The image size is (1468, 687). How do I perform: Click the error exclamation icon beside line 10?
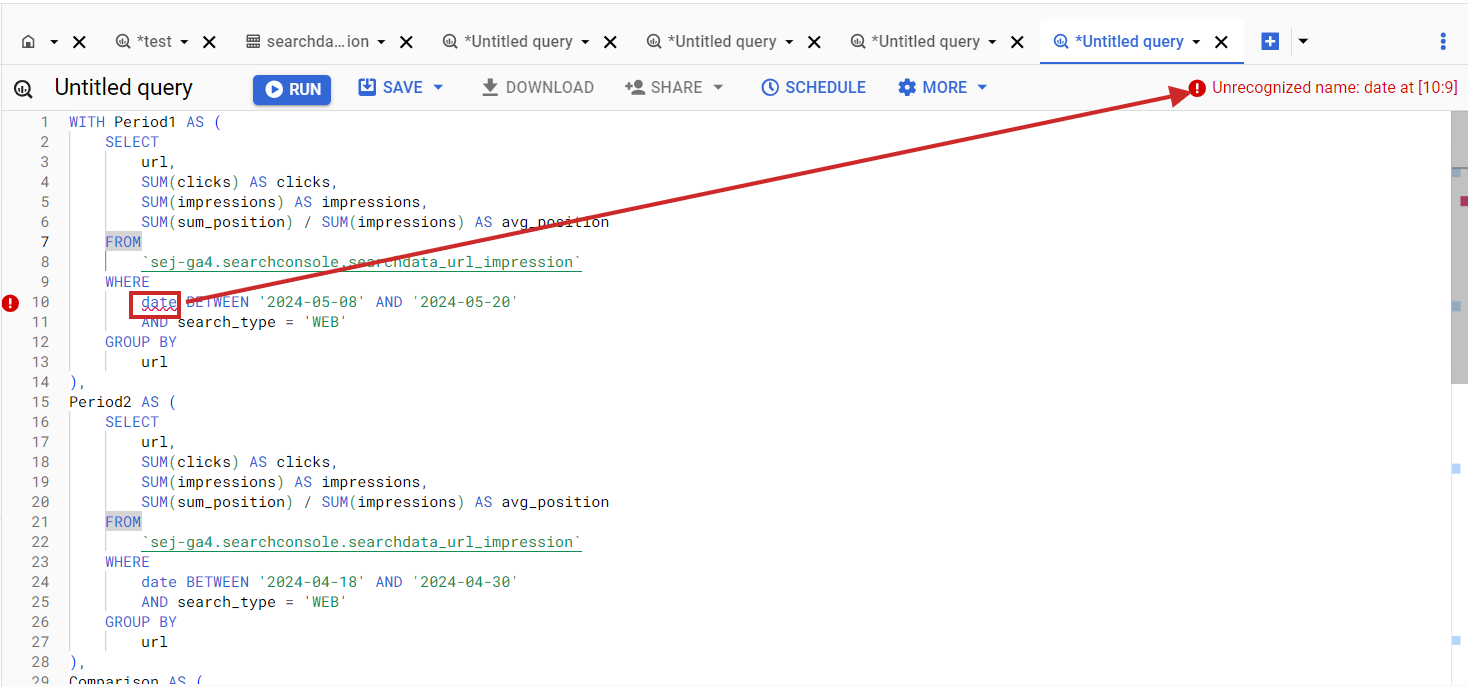coord(10,303)
